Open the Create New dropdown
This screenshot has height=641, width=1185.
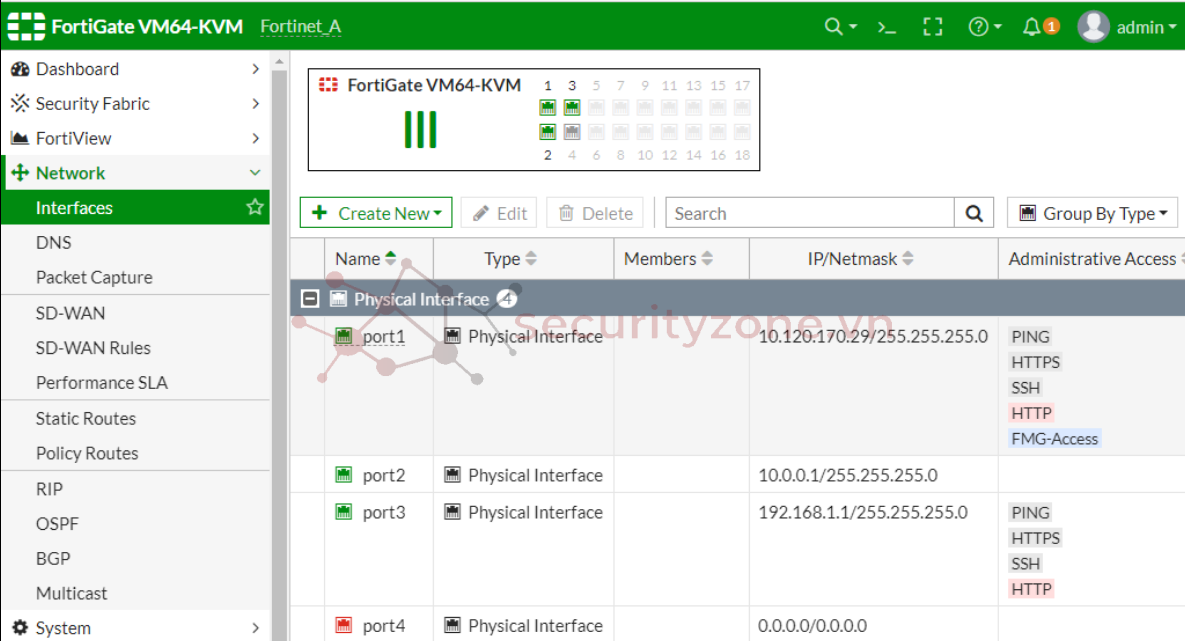tap(376, 213)
